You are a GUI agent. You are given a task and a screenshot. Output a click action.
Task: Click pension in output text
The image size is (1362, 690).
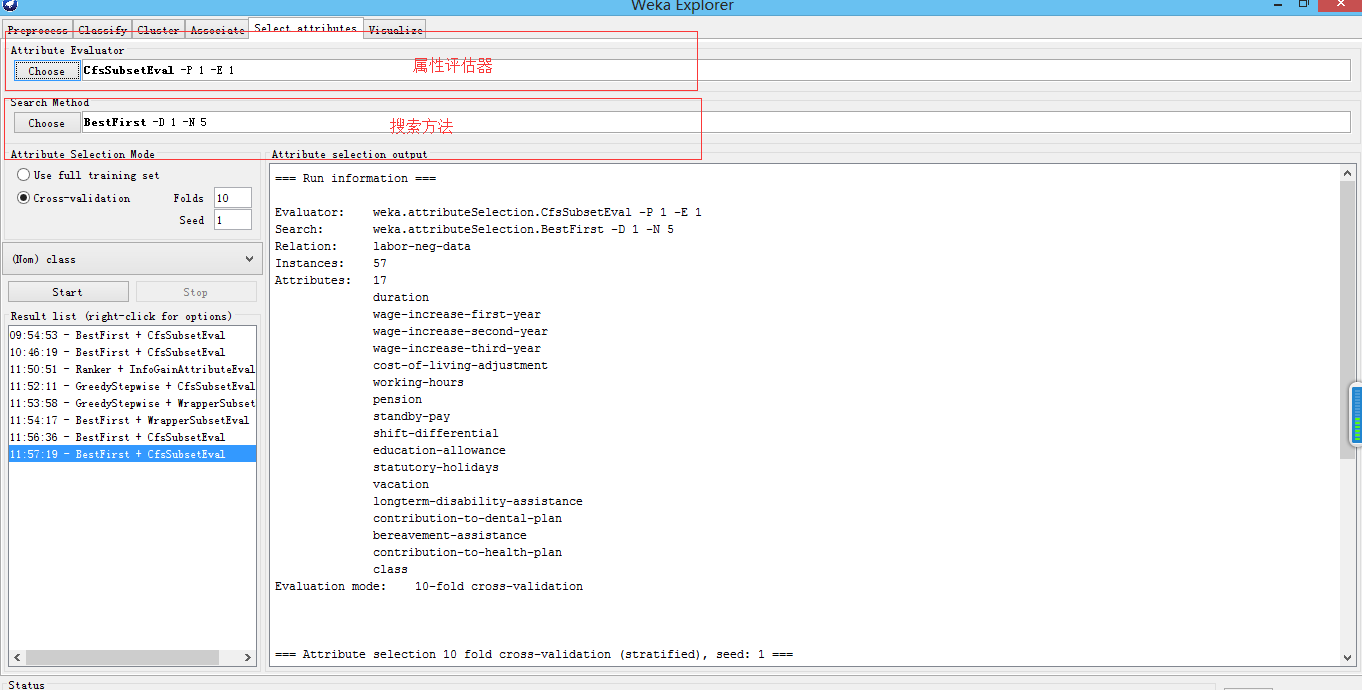[397, 399]
